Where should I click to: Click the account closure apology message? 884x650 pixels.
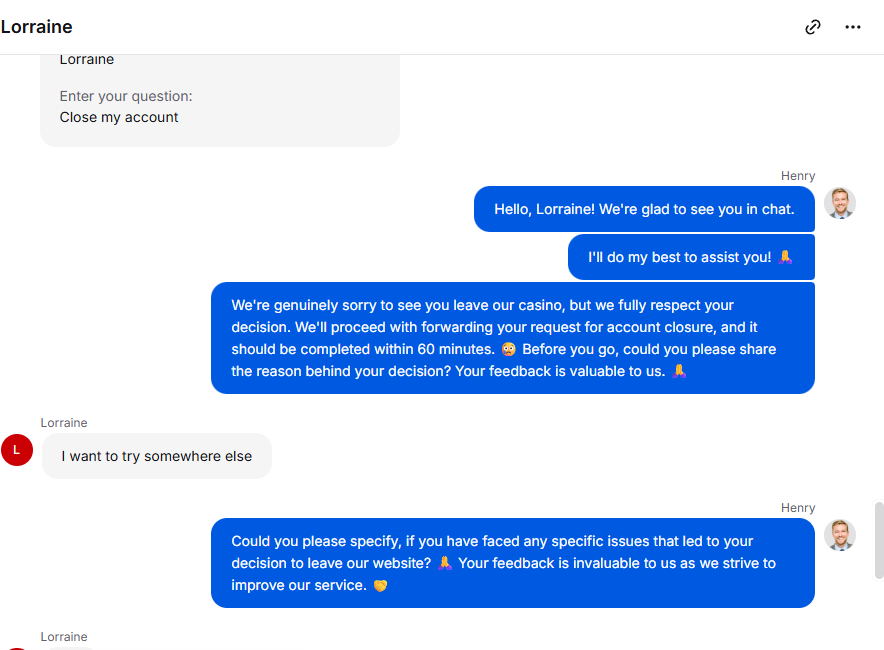(512, 338)
